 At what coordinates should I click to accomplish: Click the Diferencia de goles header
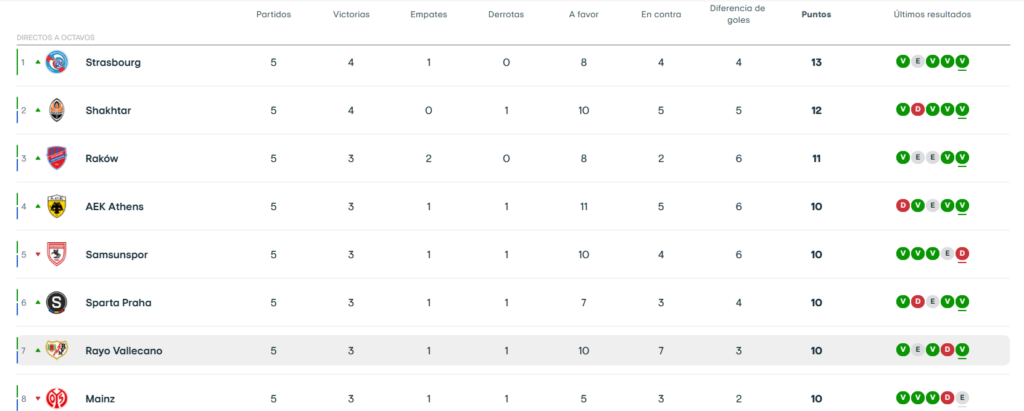[x=737, y=14]
